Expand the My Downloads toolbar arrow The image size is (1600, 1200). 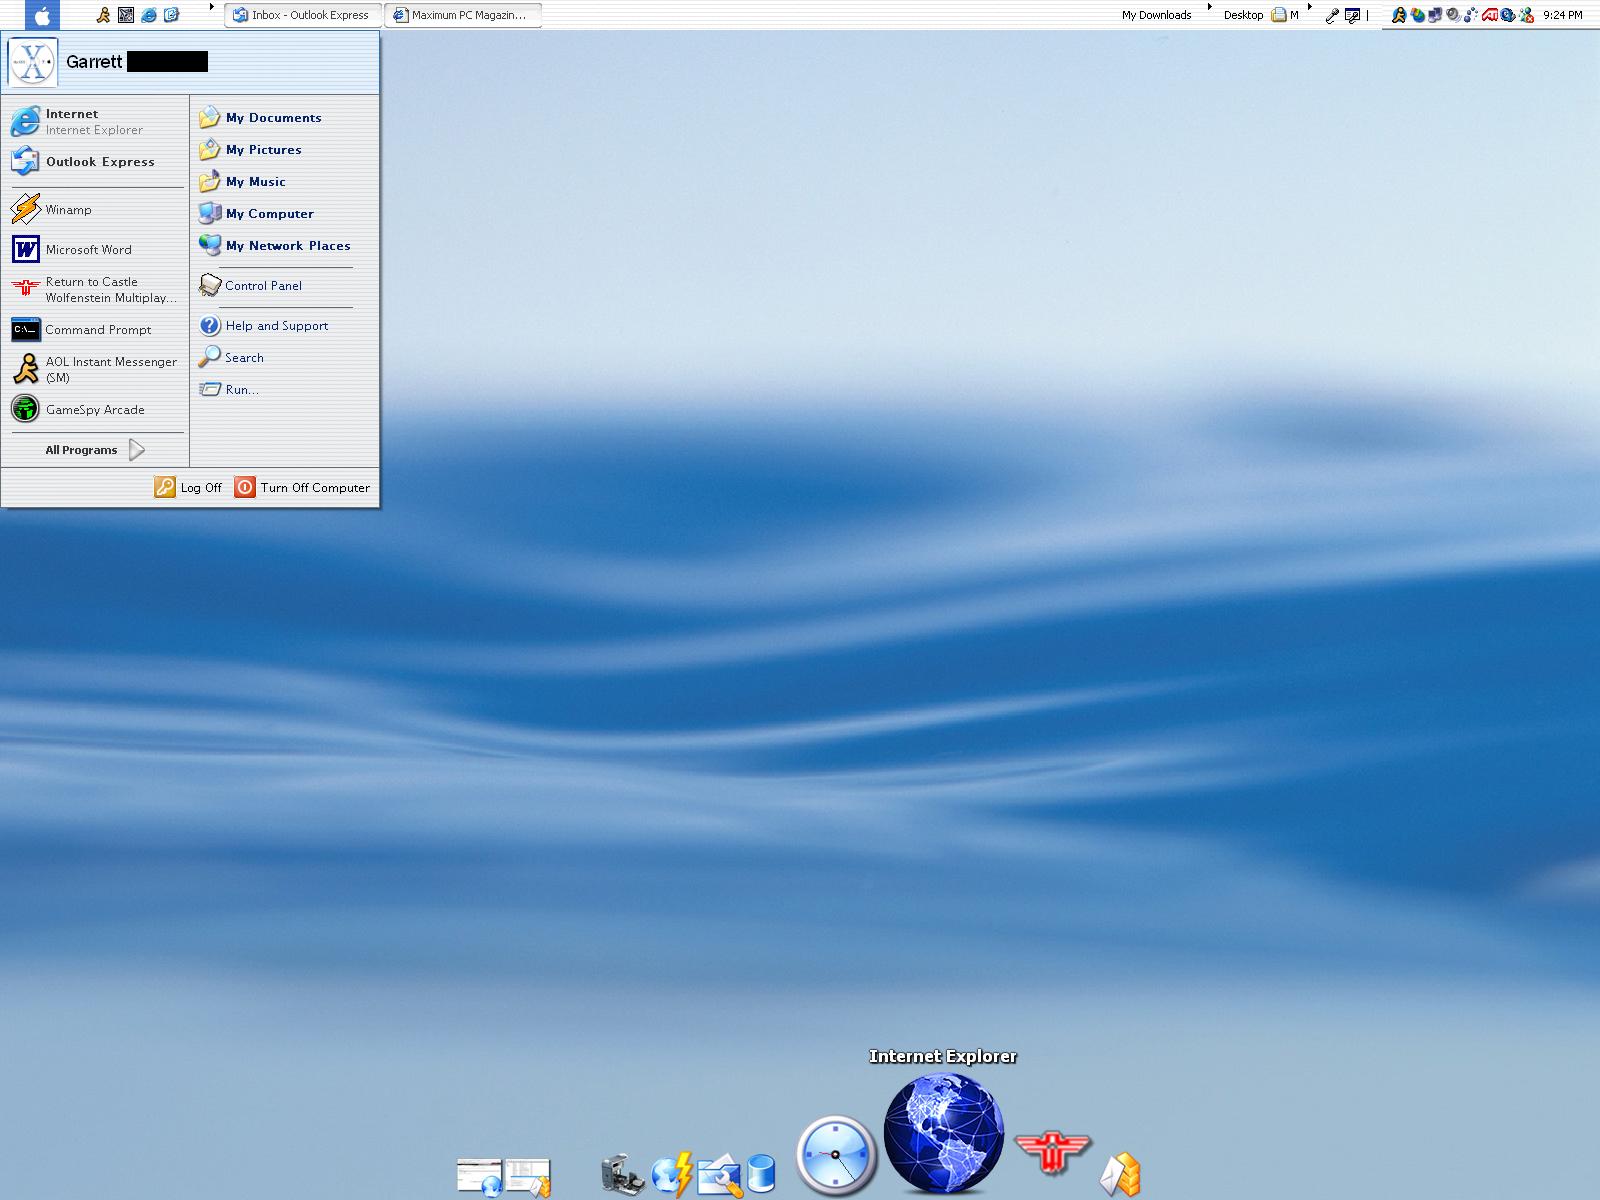1209,8
